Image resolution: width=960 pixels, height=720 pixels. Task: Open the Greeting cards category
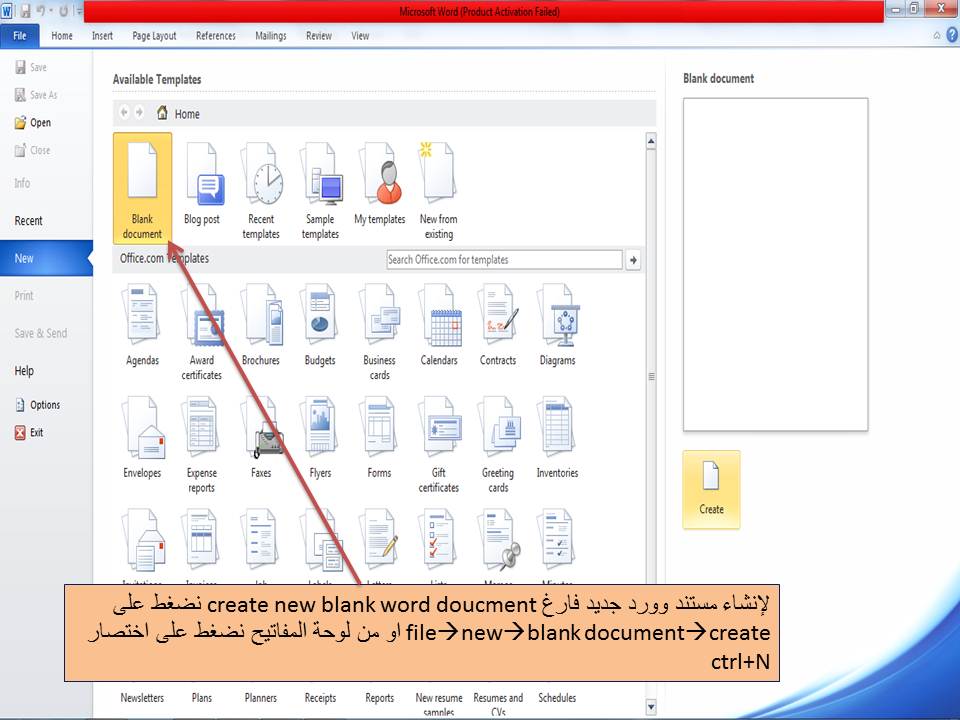click(498, 444)
